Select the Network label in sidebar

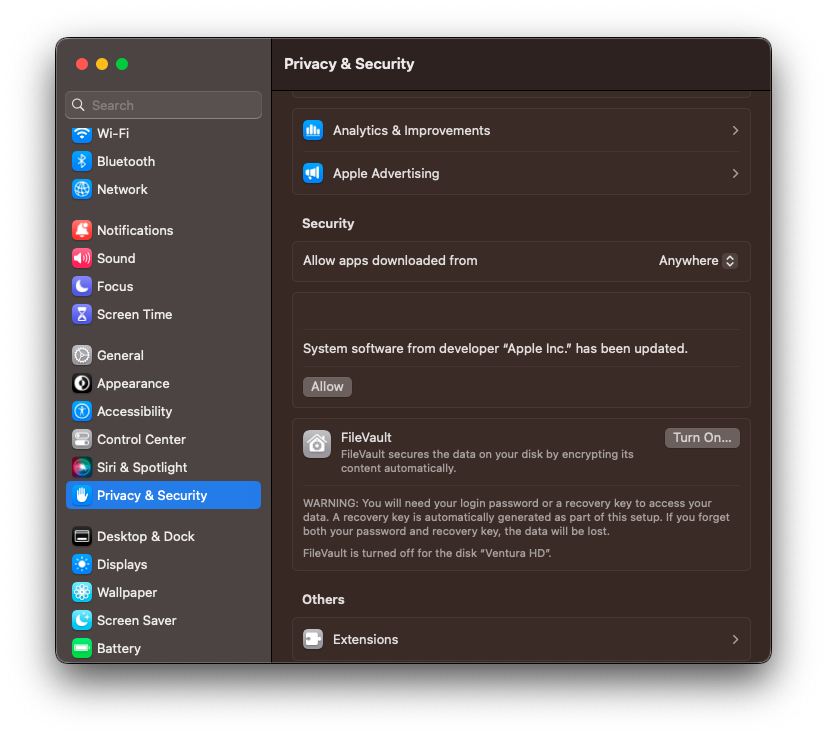[122, 189]
